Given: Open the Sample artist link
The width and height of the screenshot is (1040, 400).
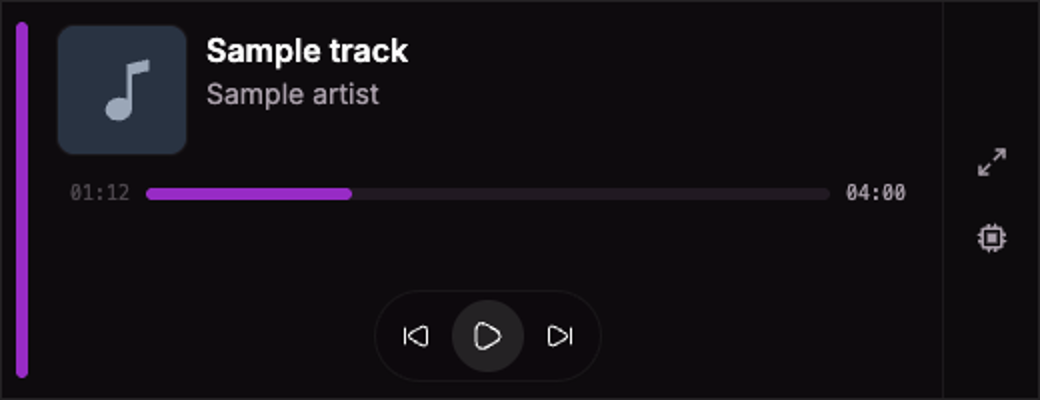Looking at the screenshot, I should pyautogui.click(x=292, y=94).
